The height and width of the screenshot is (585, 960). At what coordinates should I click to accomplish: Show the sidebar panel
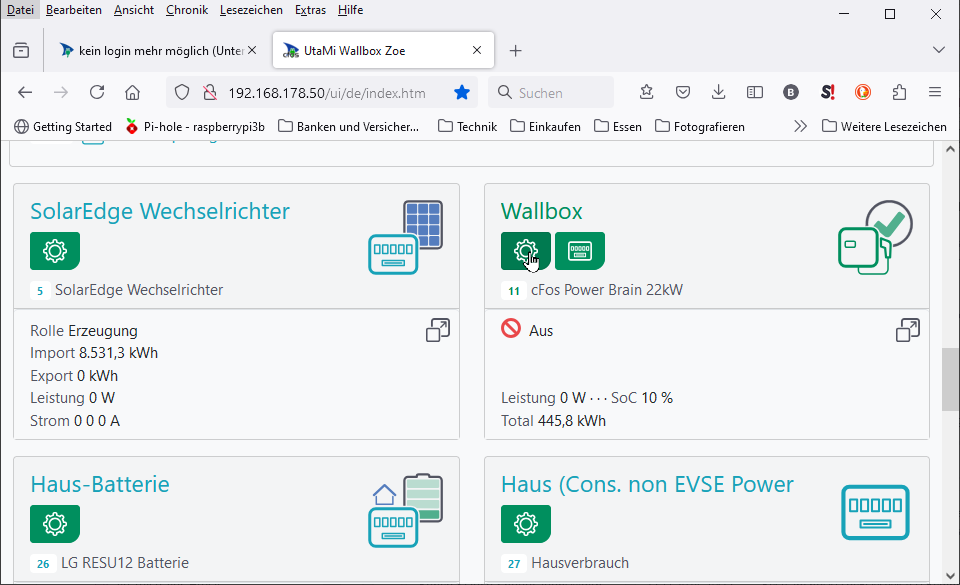755,92
